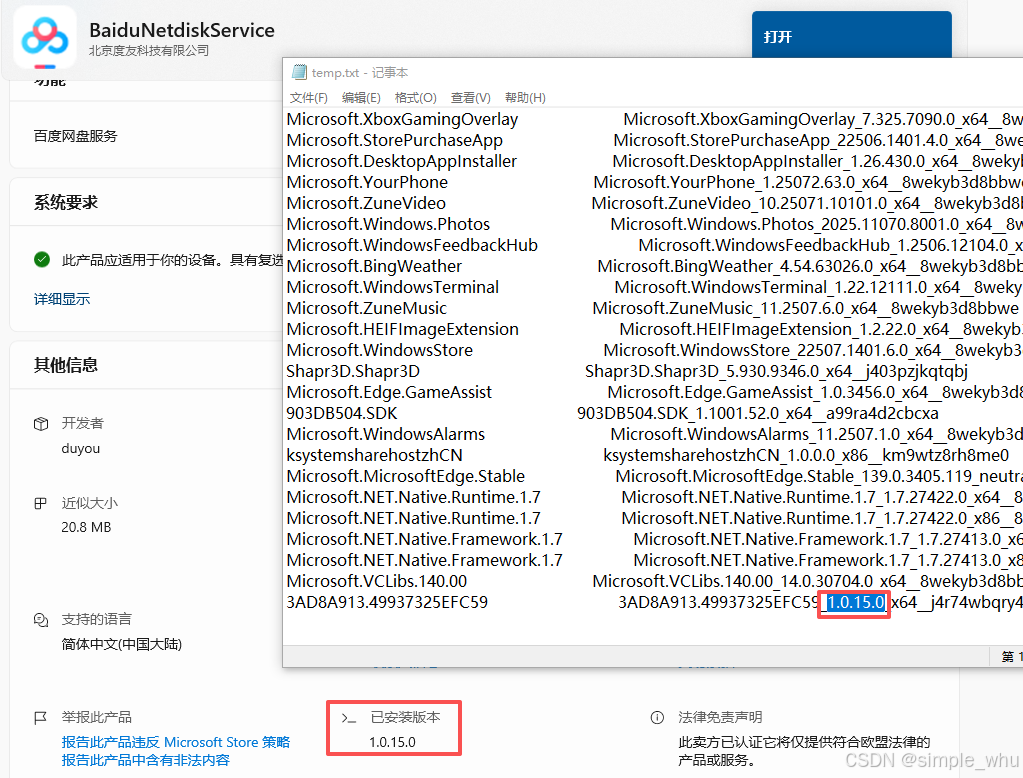Image resolution: width=1023 pixels, height=778 pixels.
Task: Click Microsoft.YourPhone name in Notepad
Action: tap(367, 182)
